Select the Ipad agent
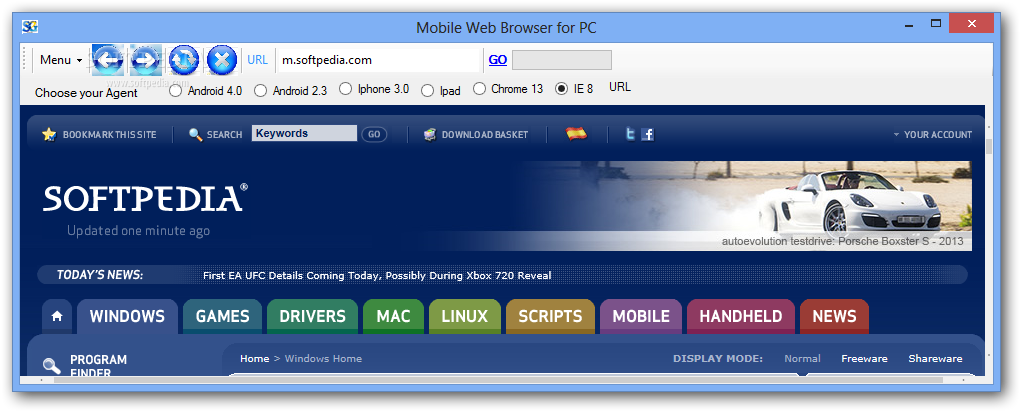Viewport: 1021px width, 412px height. [427, 91]
